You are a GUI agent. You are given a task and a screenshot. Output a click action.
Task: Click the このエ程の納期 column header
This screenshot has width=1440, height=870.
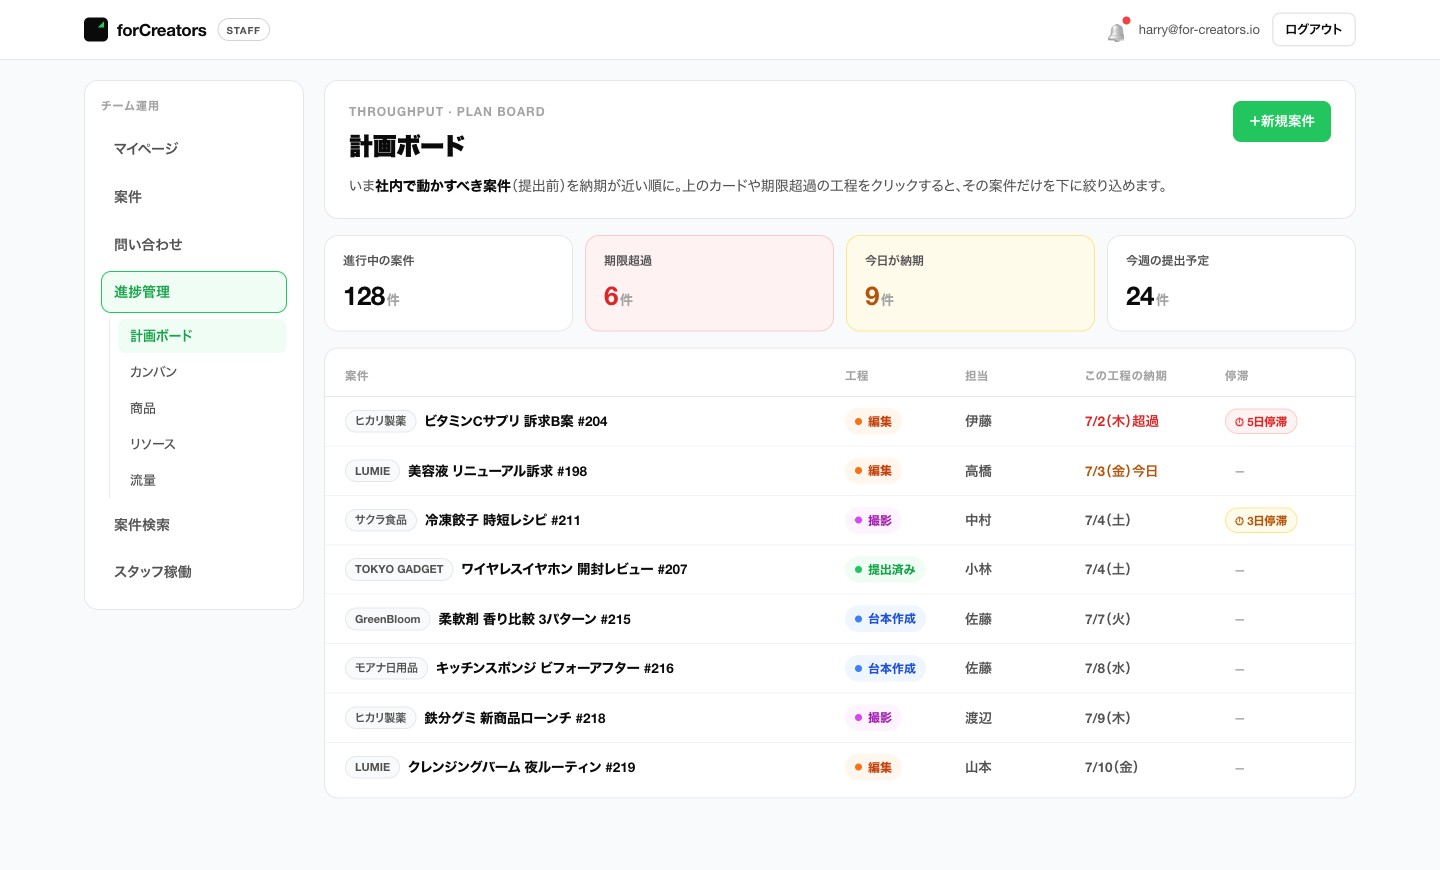1126,376
